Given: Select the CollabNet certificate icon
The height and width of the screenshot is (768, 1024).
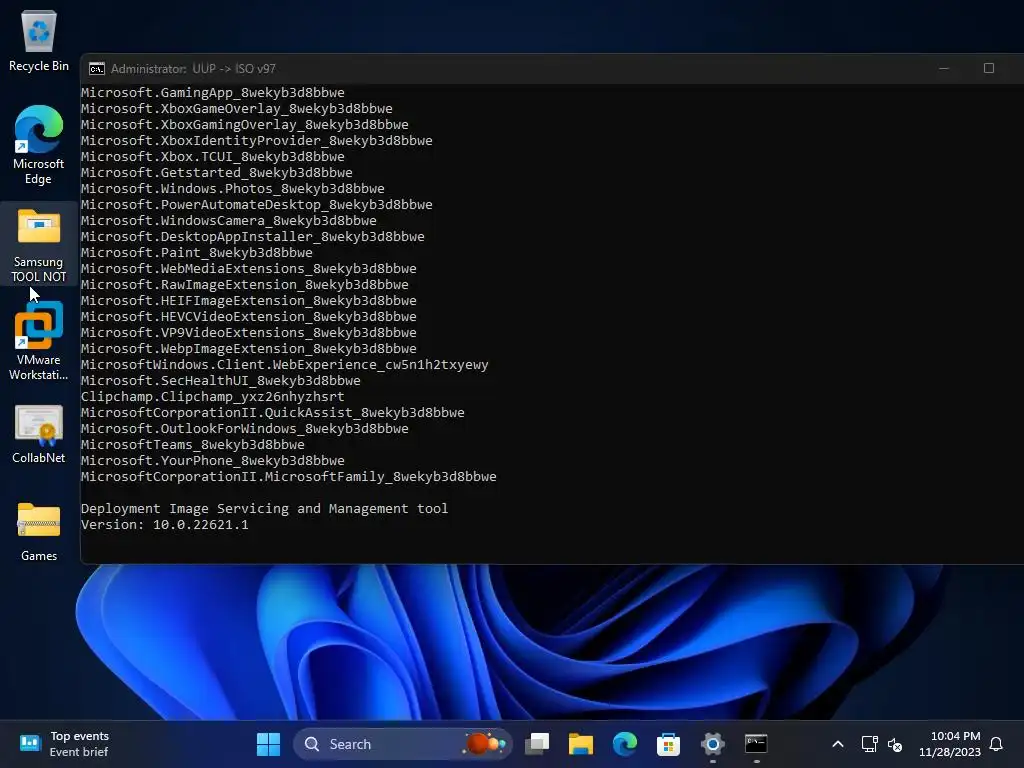Looking at the screenshot, I should pyautogui.click(x=39, y=434).
